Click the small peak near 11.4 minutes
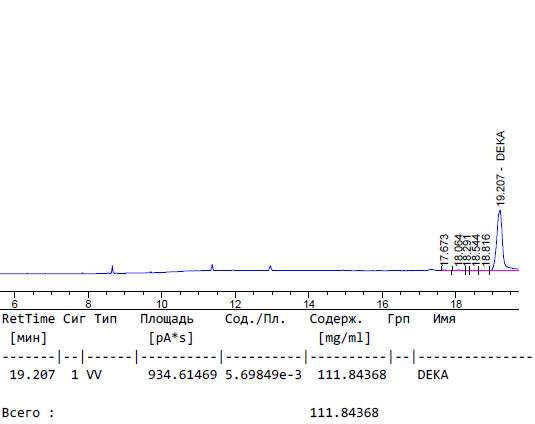The height and width of the screenshot is (424, 535). tap(212, 267)
